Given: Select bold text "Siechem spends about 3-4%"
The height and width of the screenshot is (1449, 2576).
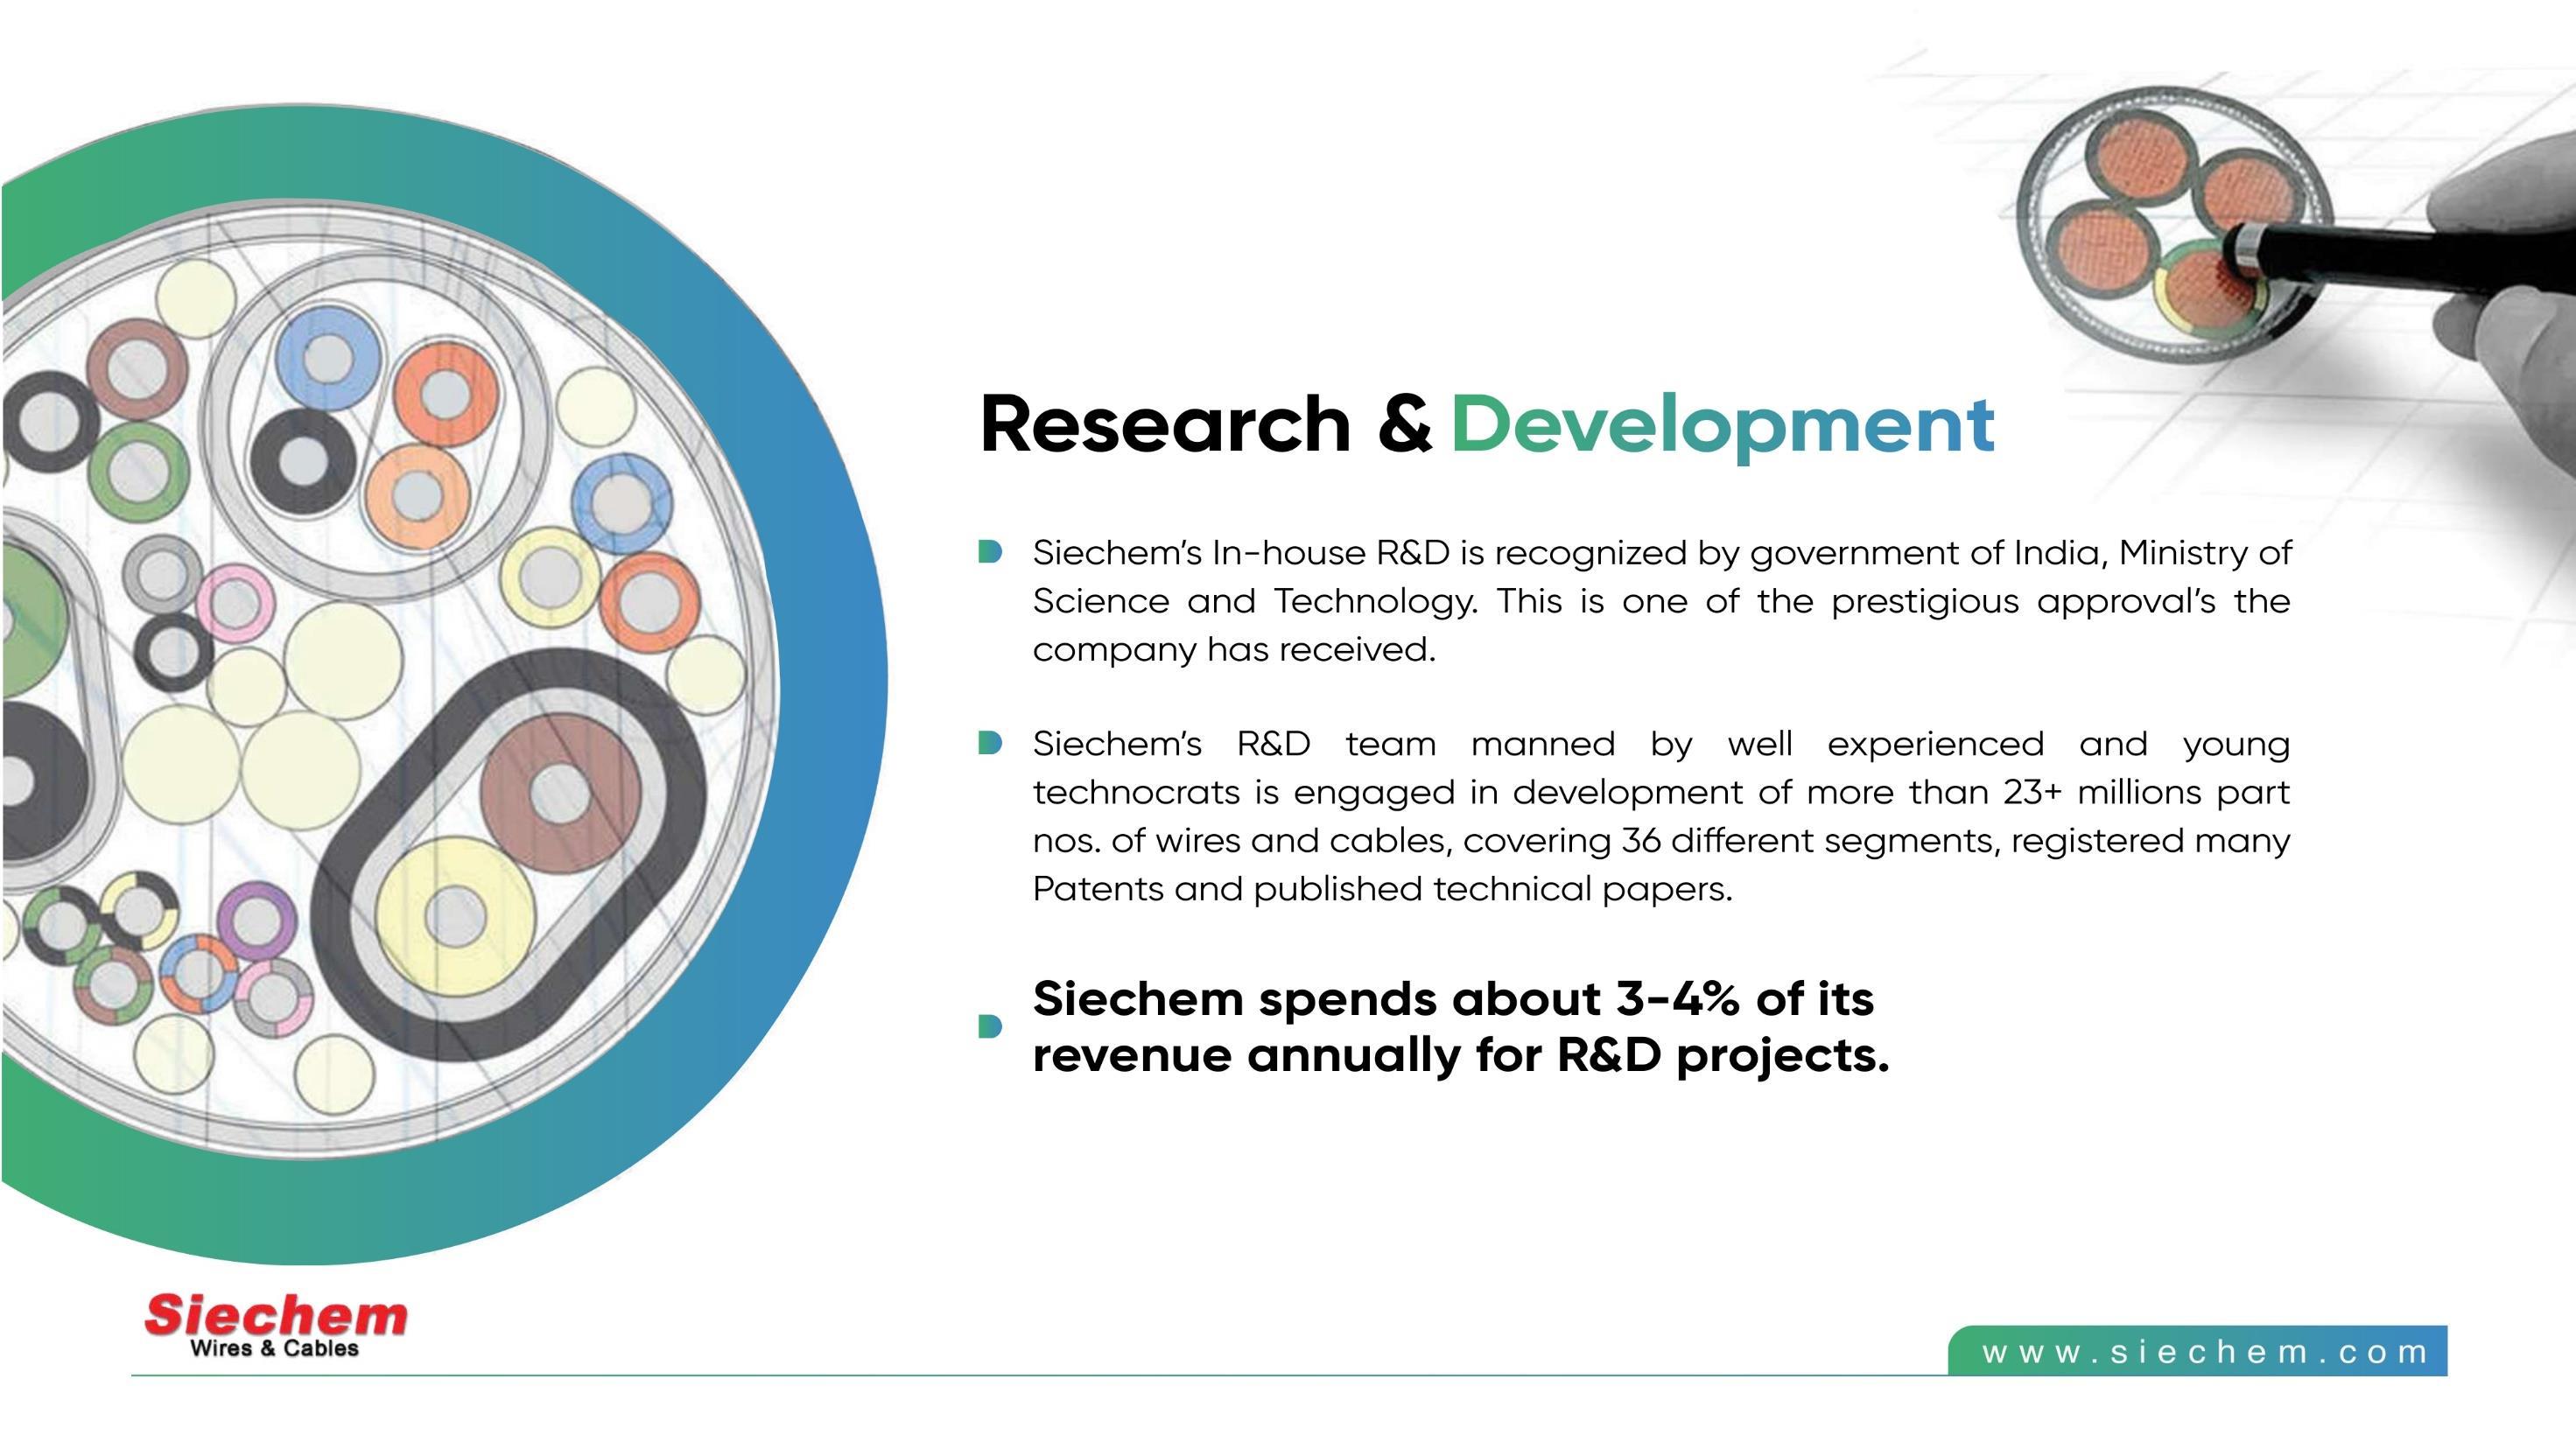Looking at the screenshot, I should tap(1461, 1027).
